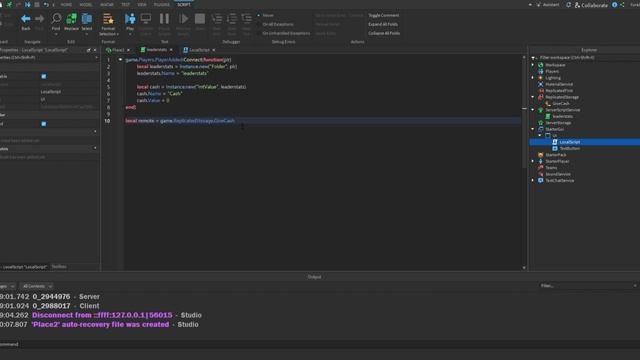The height and width of the screenshot is (360, 640).
Task: Click the Step Over debugger icon
Action: point(232,19)
